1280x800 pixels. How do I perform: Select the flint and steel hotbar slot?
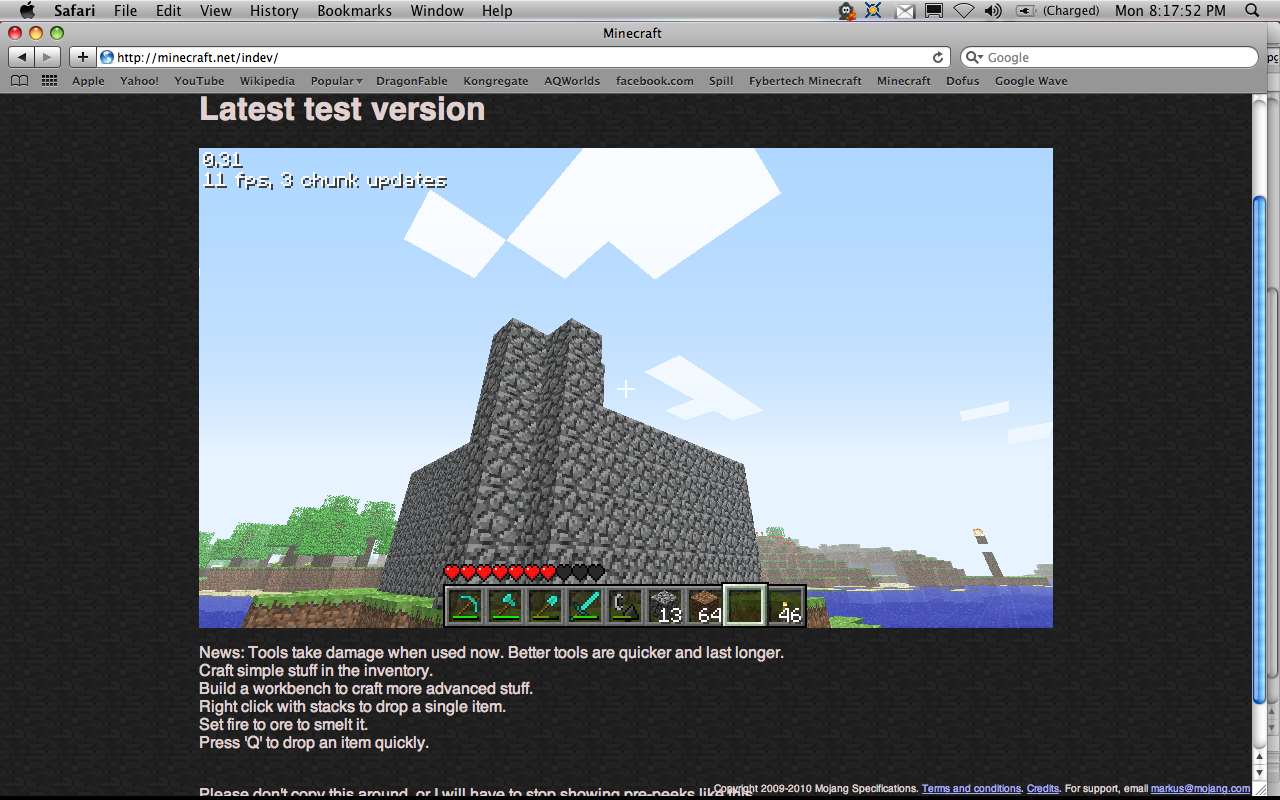[x=625, y=606]
